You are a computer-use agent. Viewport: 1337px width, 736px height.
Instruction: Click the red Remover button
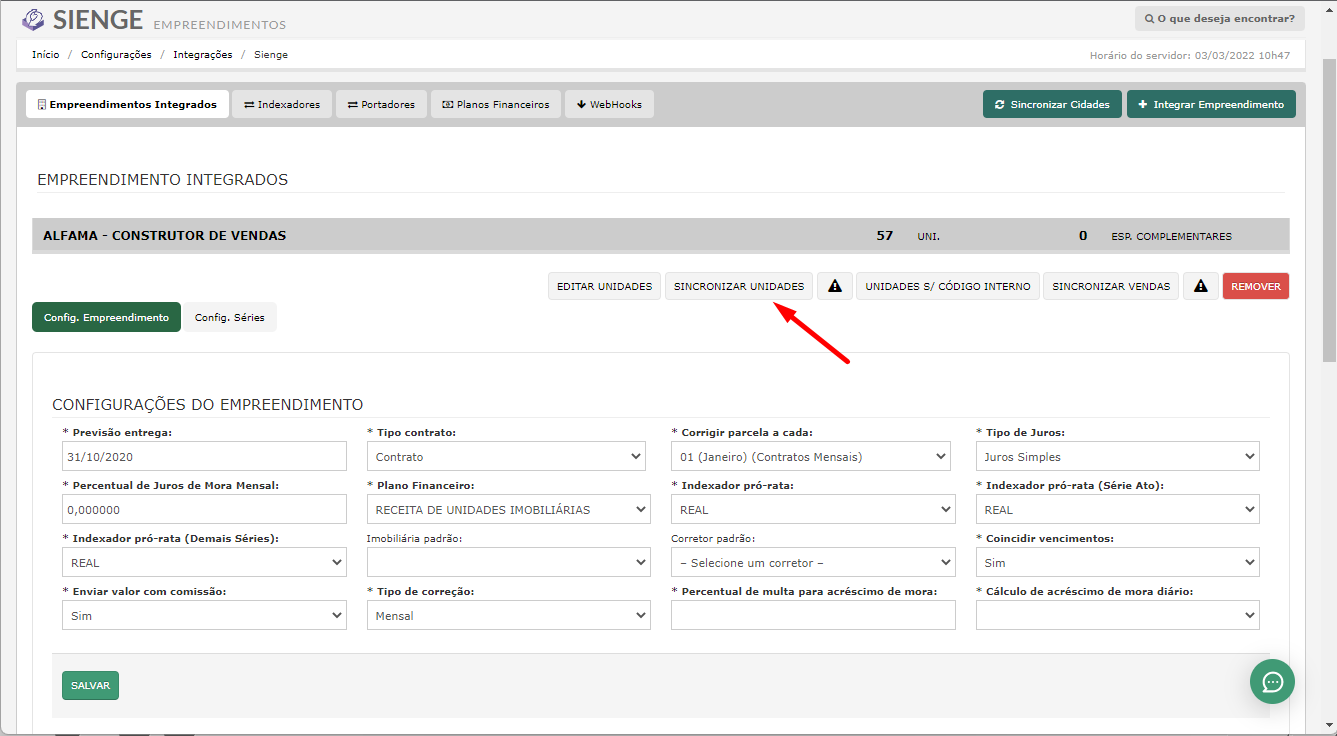point(1256,286)
